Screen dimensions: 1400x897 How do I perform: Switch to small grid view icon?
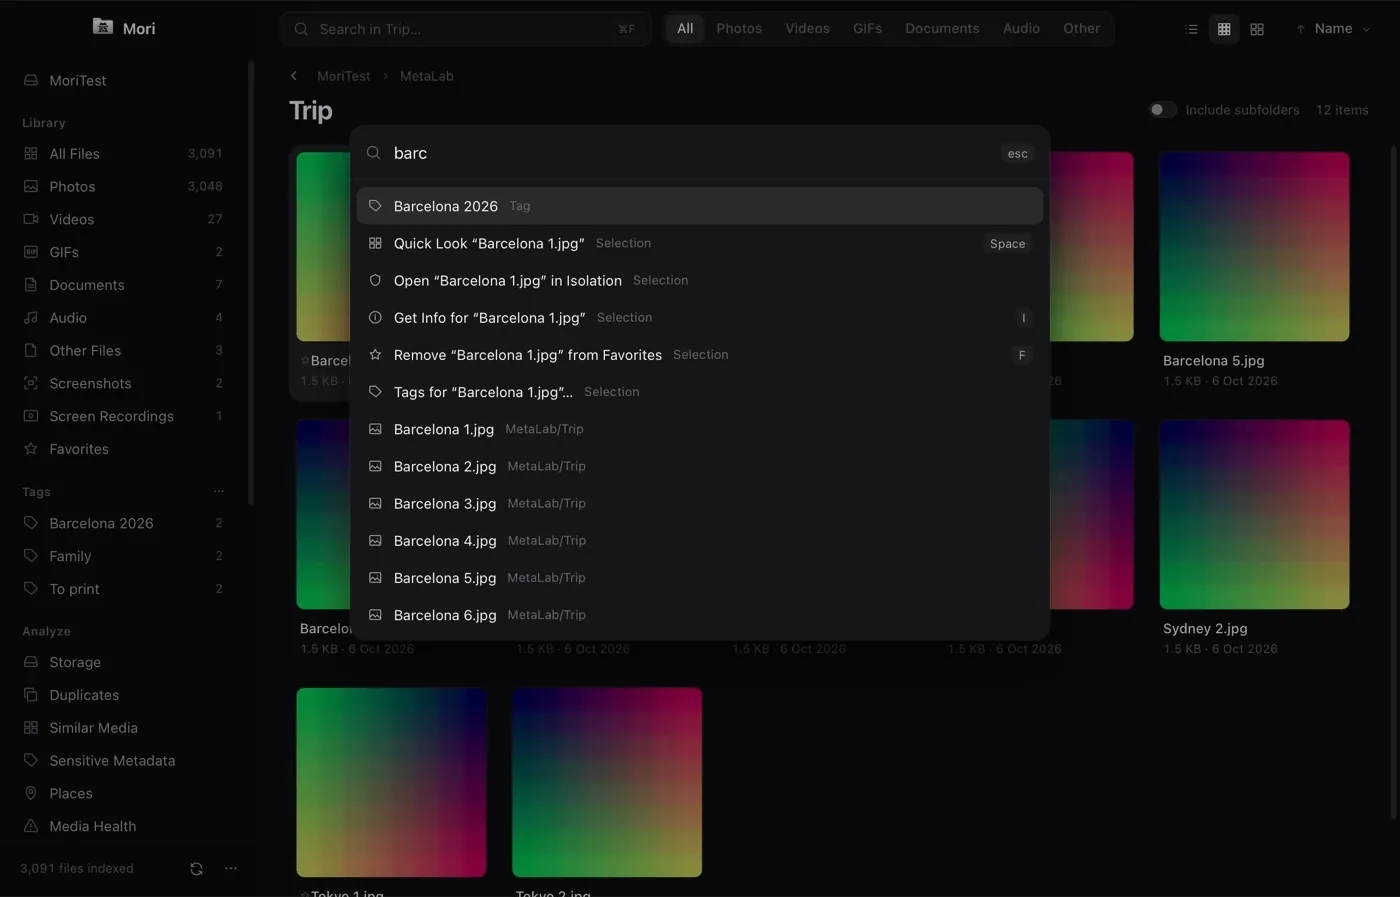click(x=1224, y=29)
